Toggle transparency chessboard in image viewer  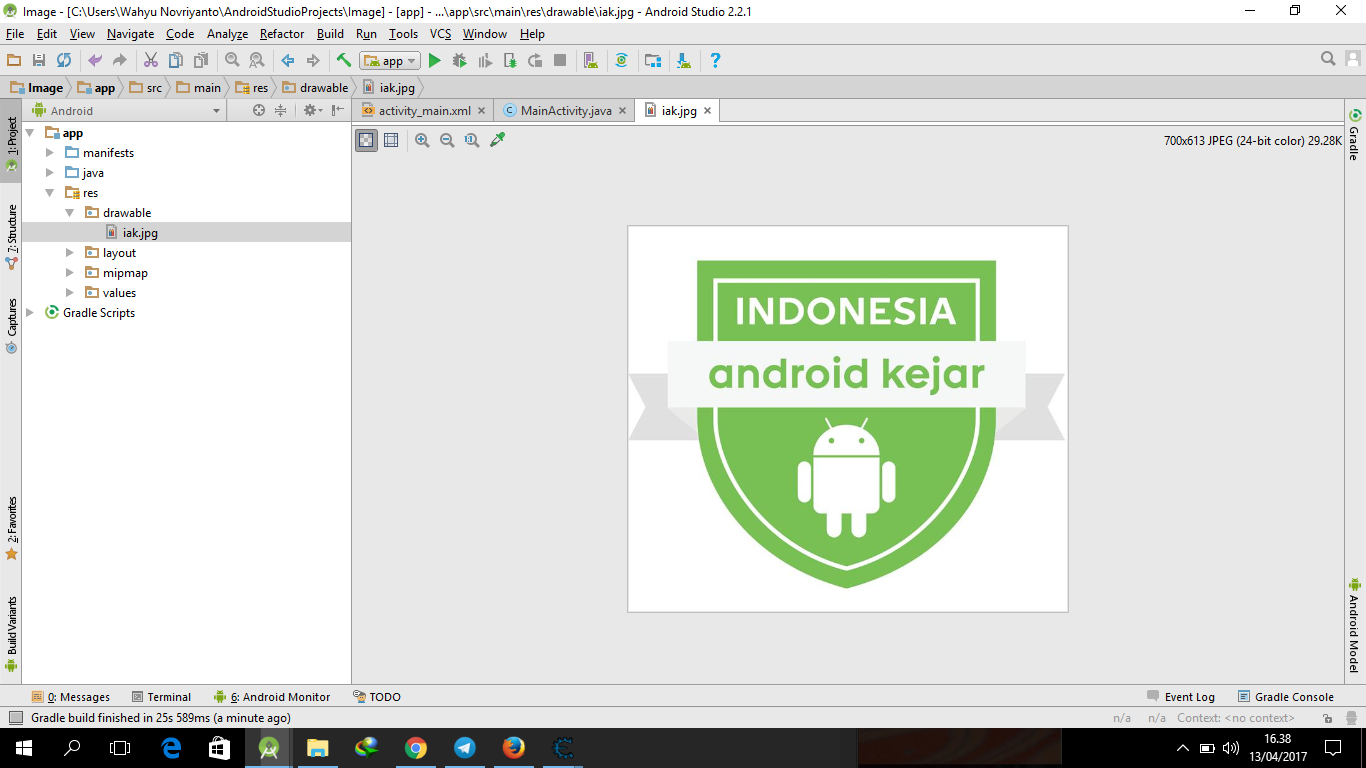coord(367,140)
